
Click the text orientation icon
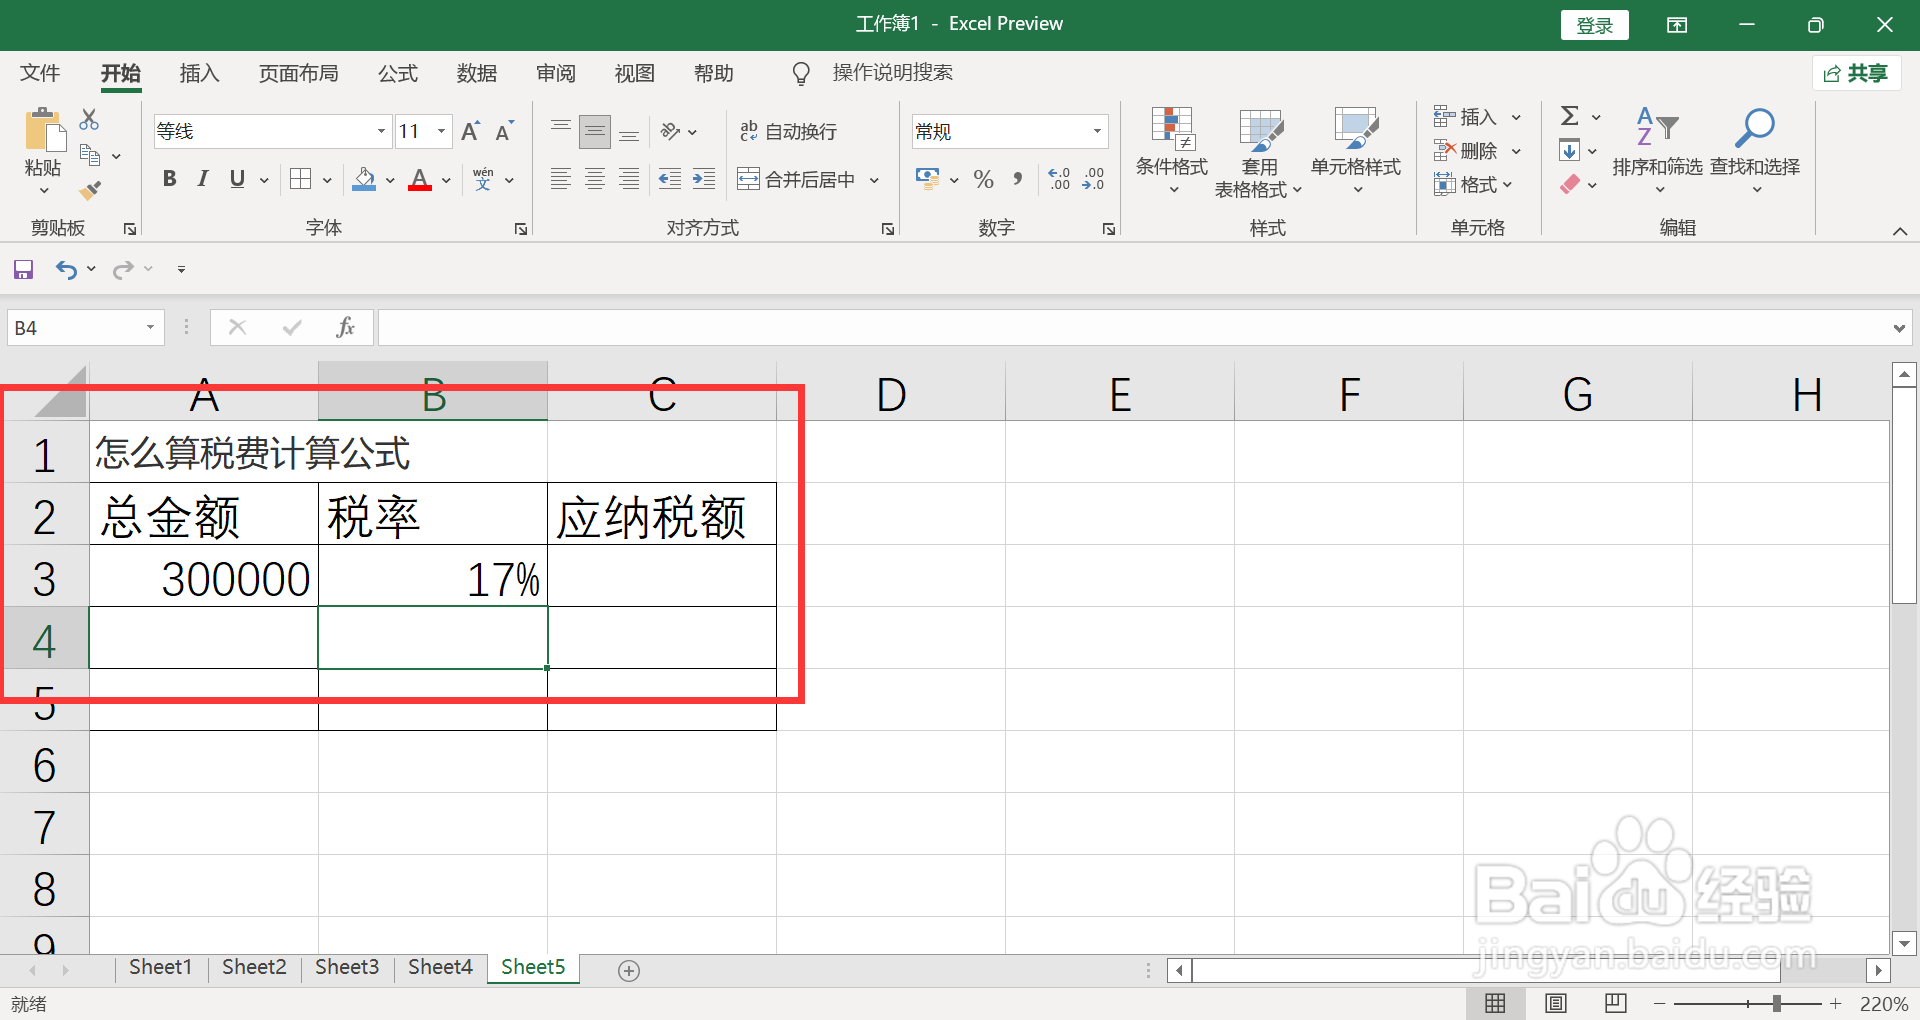click(x=671, y=131)
